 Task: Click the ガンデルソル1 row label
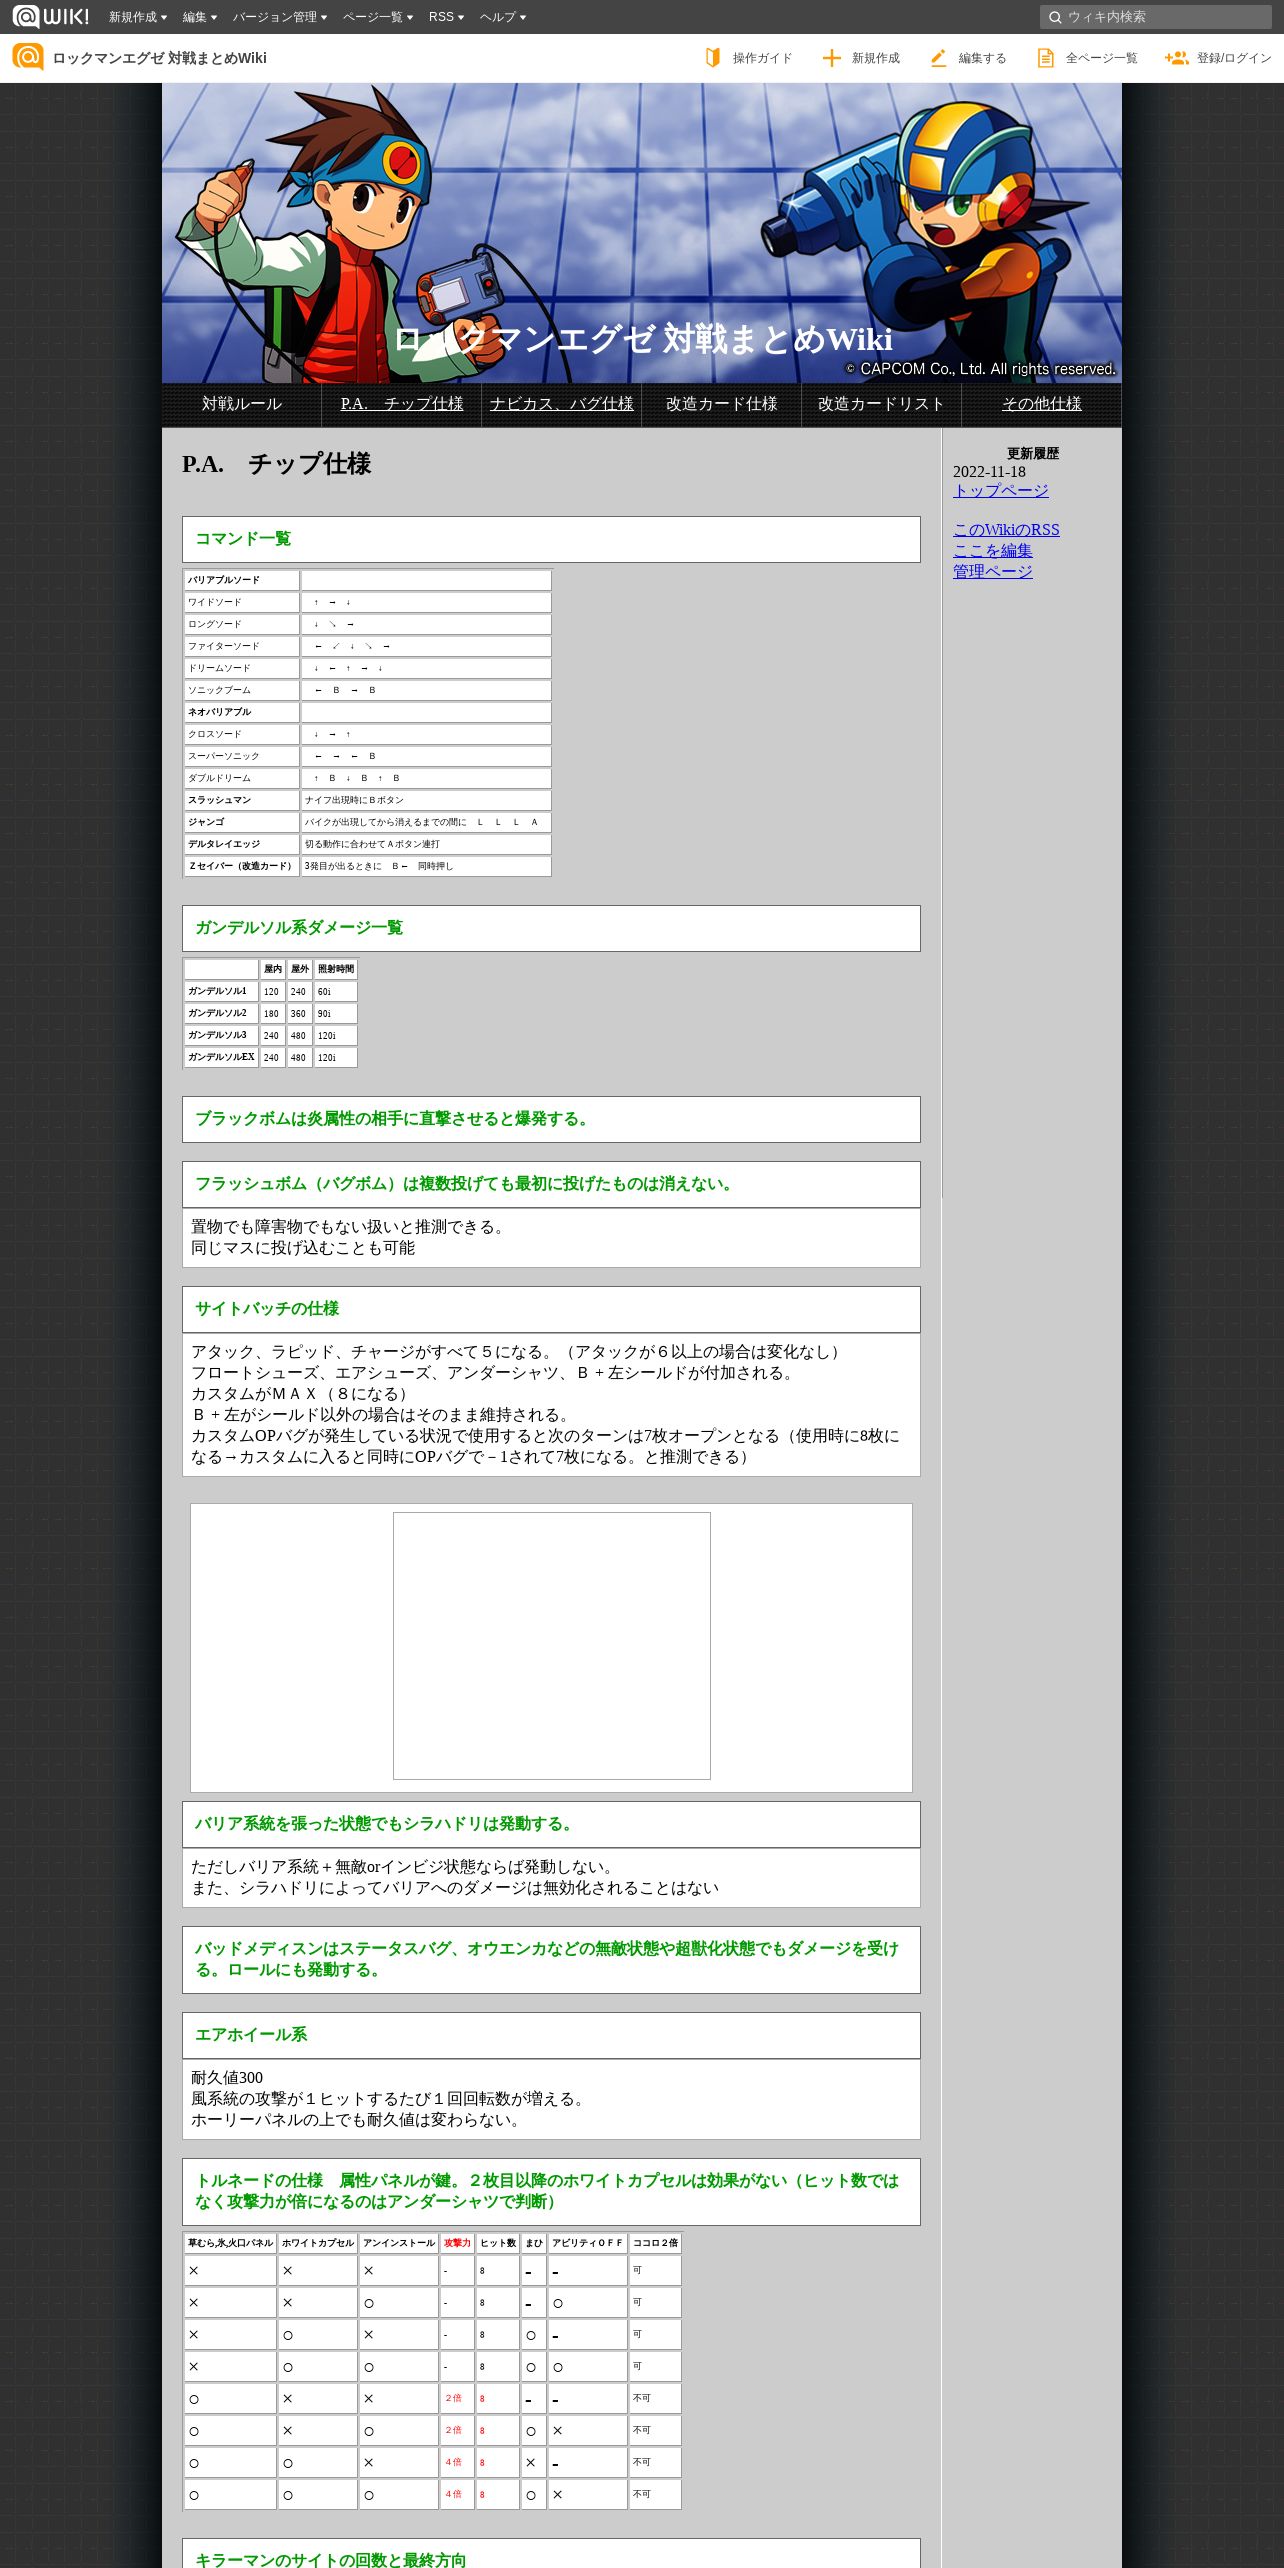coord(221,991)
